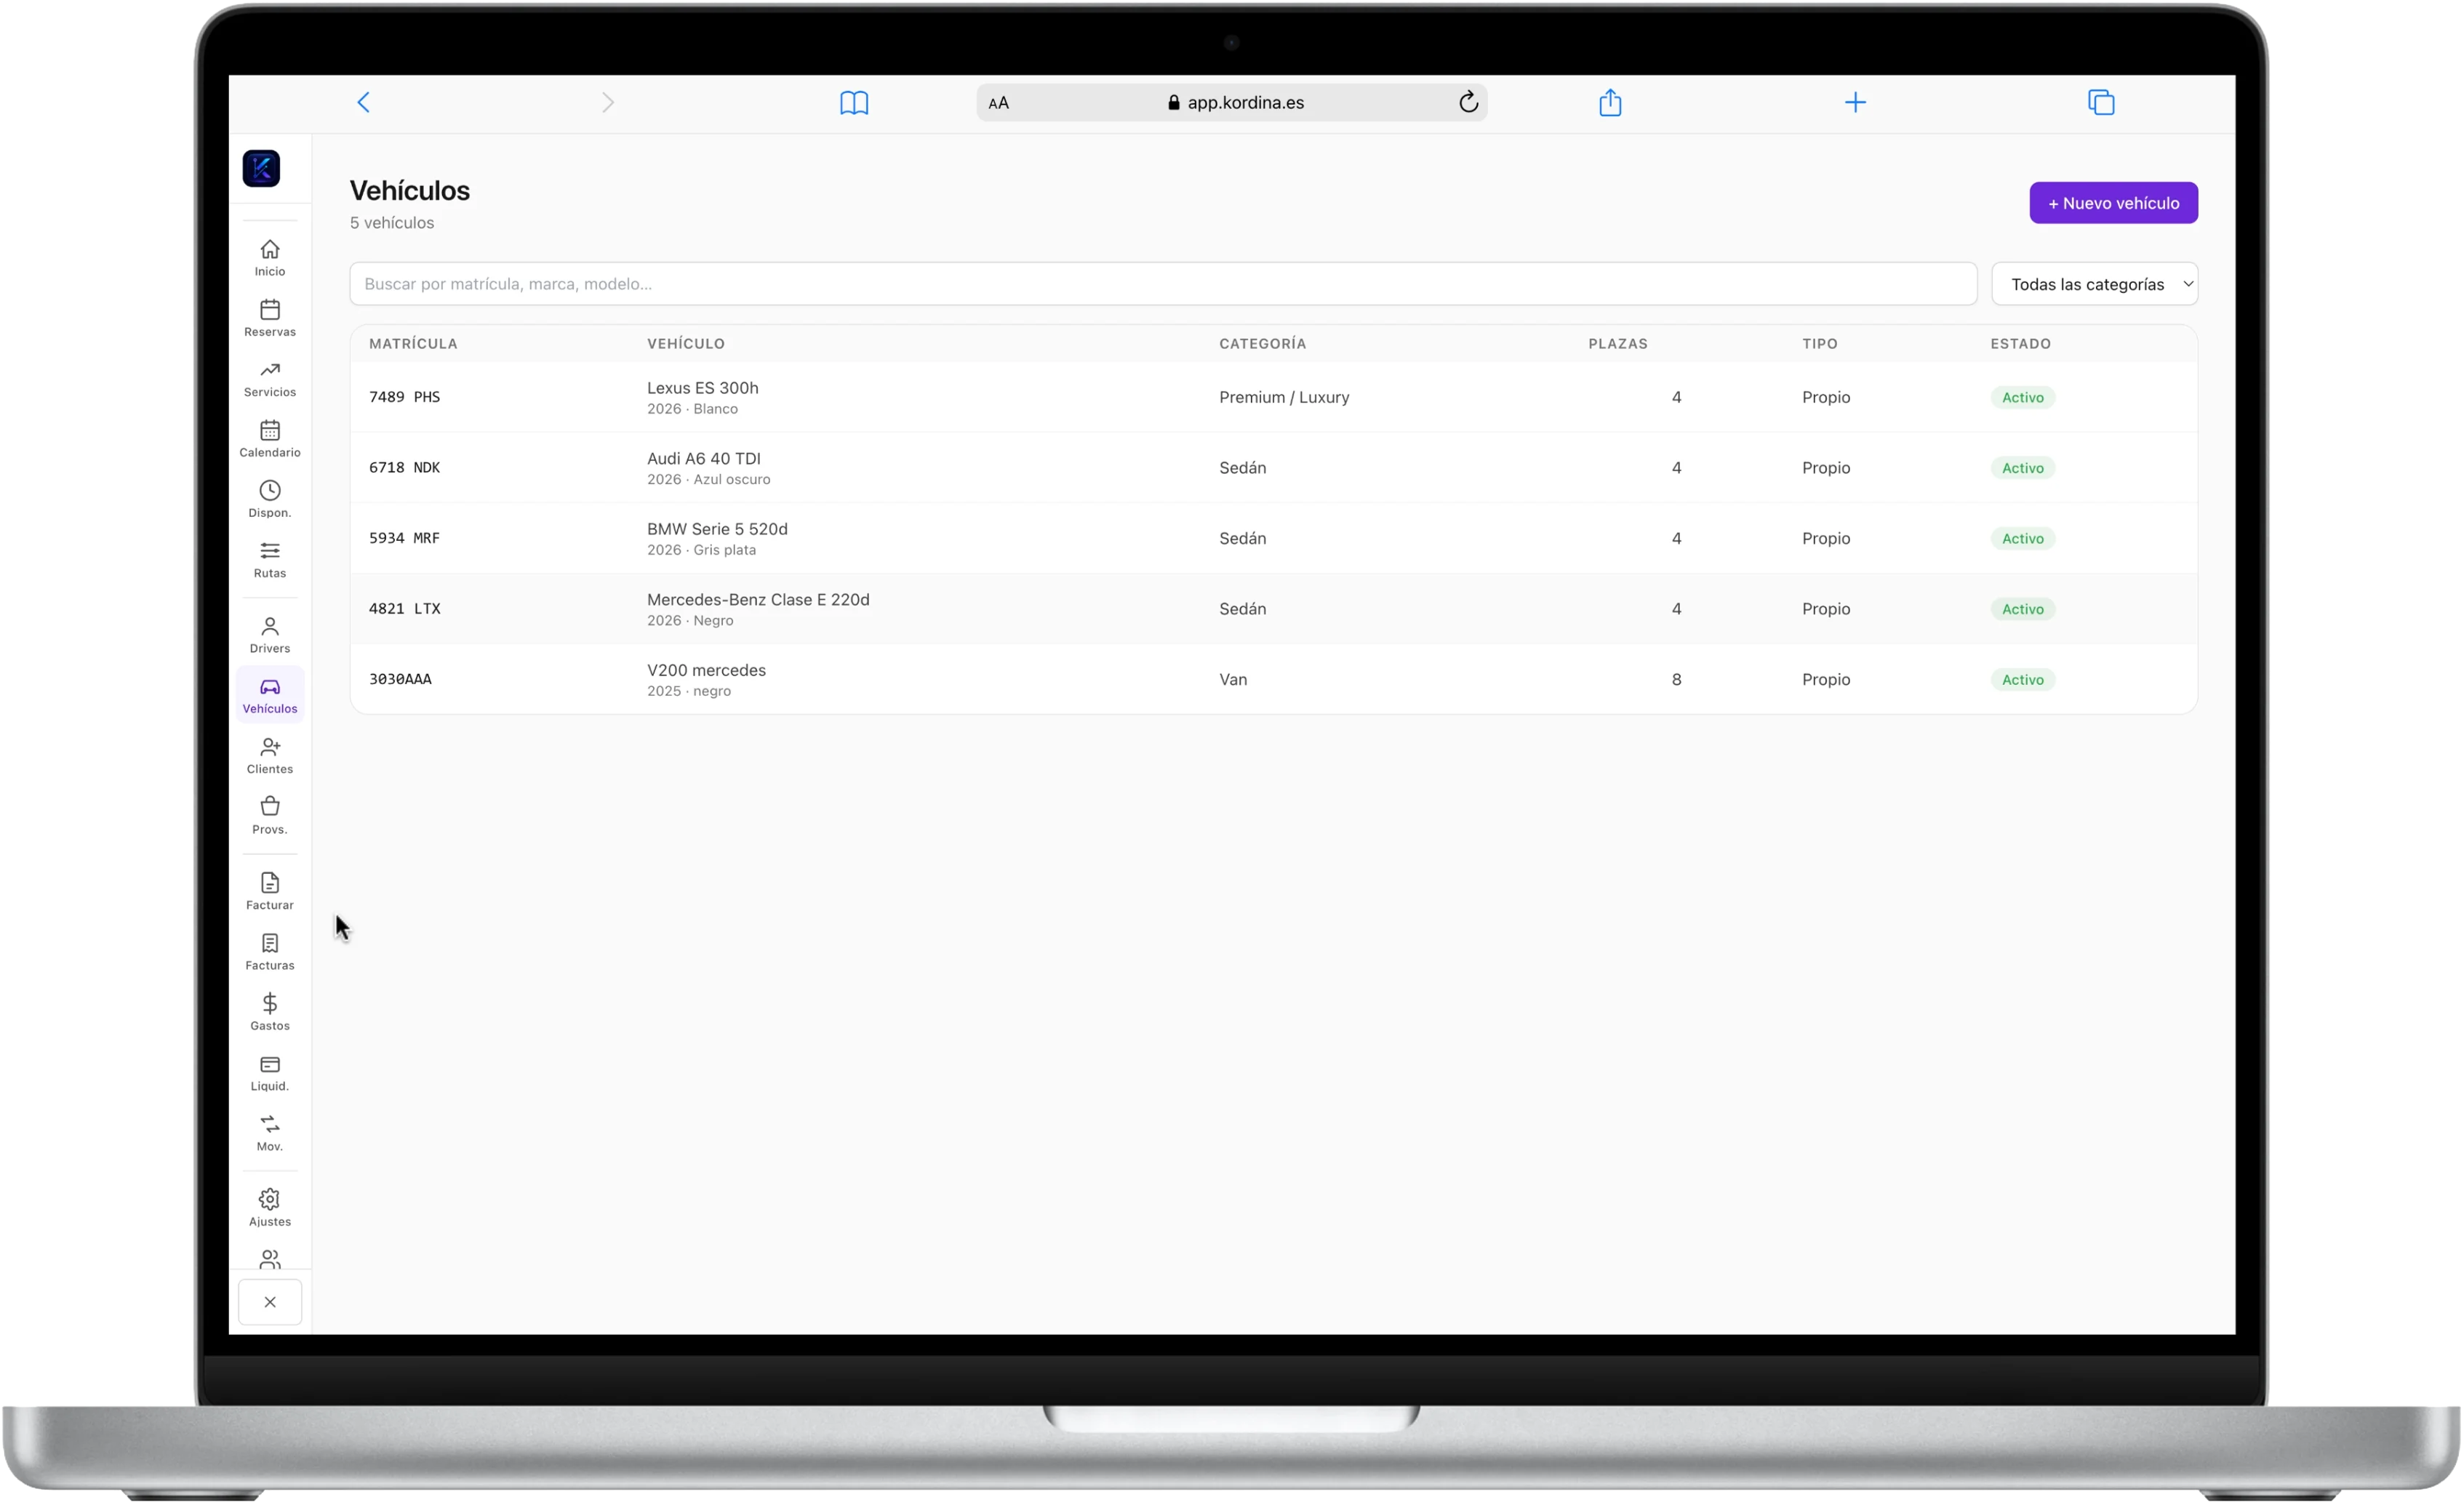This screenshot has width=2464, height=1505.
Task: Select Vehículos in the sidebar
Action: point(270,695)
